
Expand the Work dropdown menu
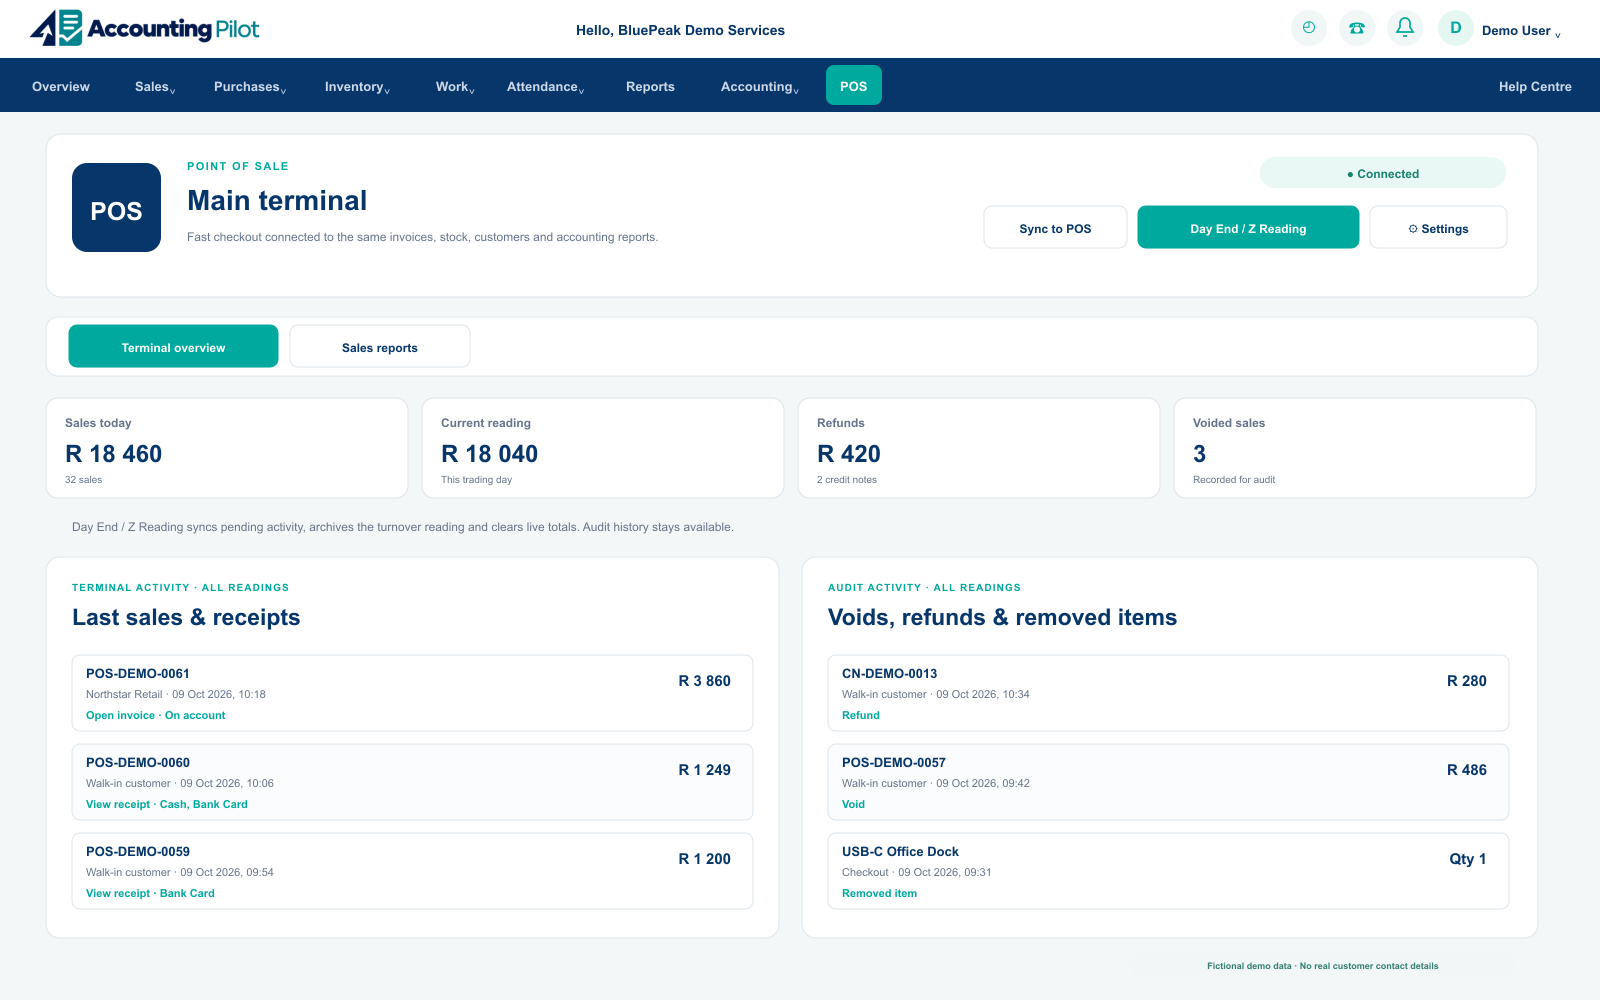click(455, 87)
